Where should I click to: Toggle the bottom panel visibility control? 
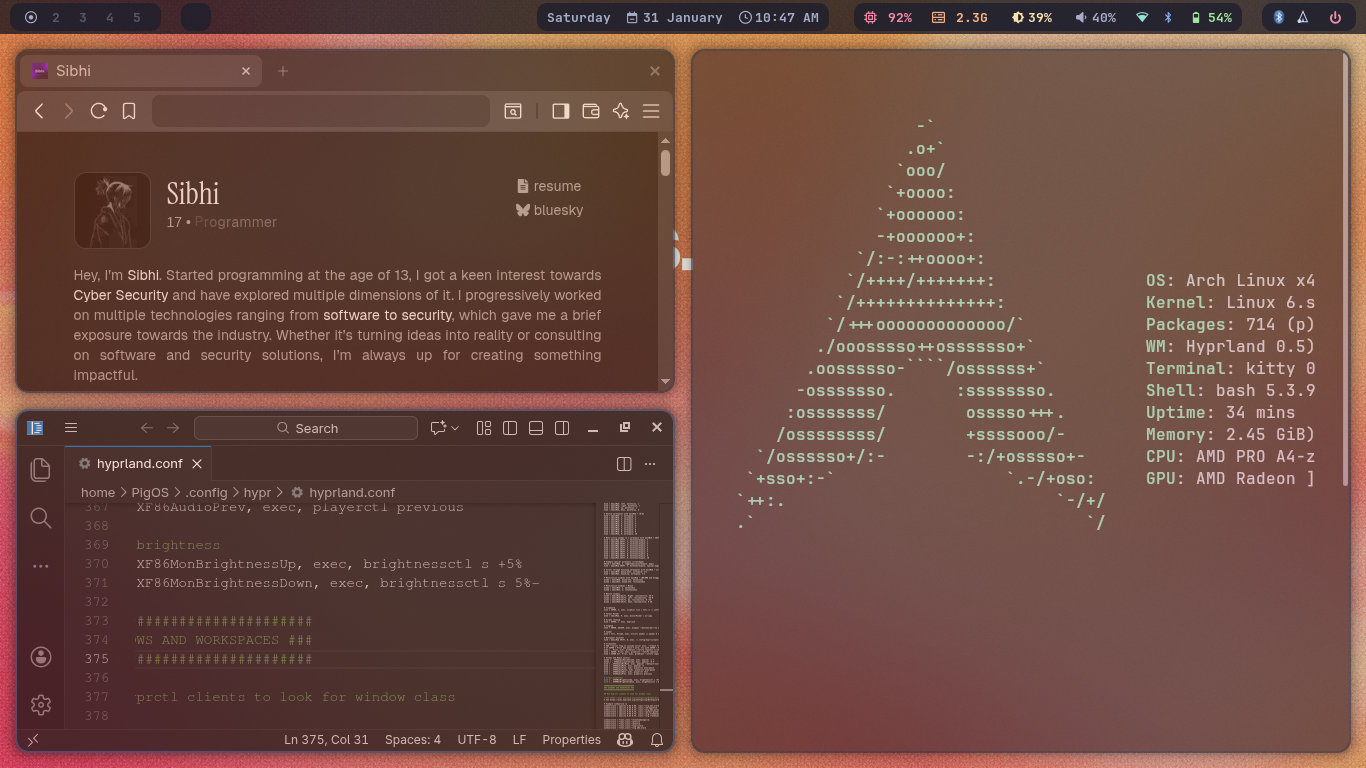point(536,427)
